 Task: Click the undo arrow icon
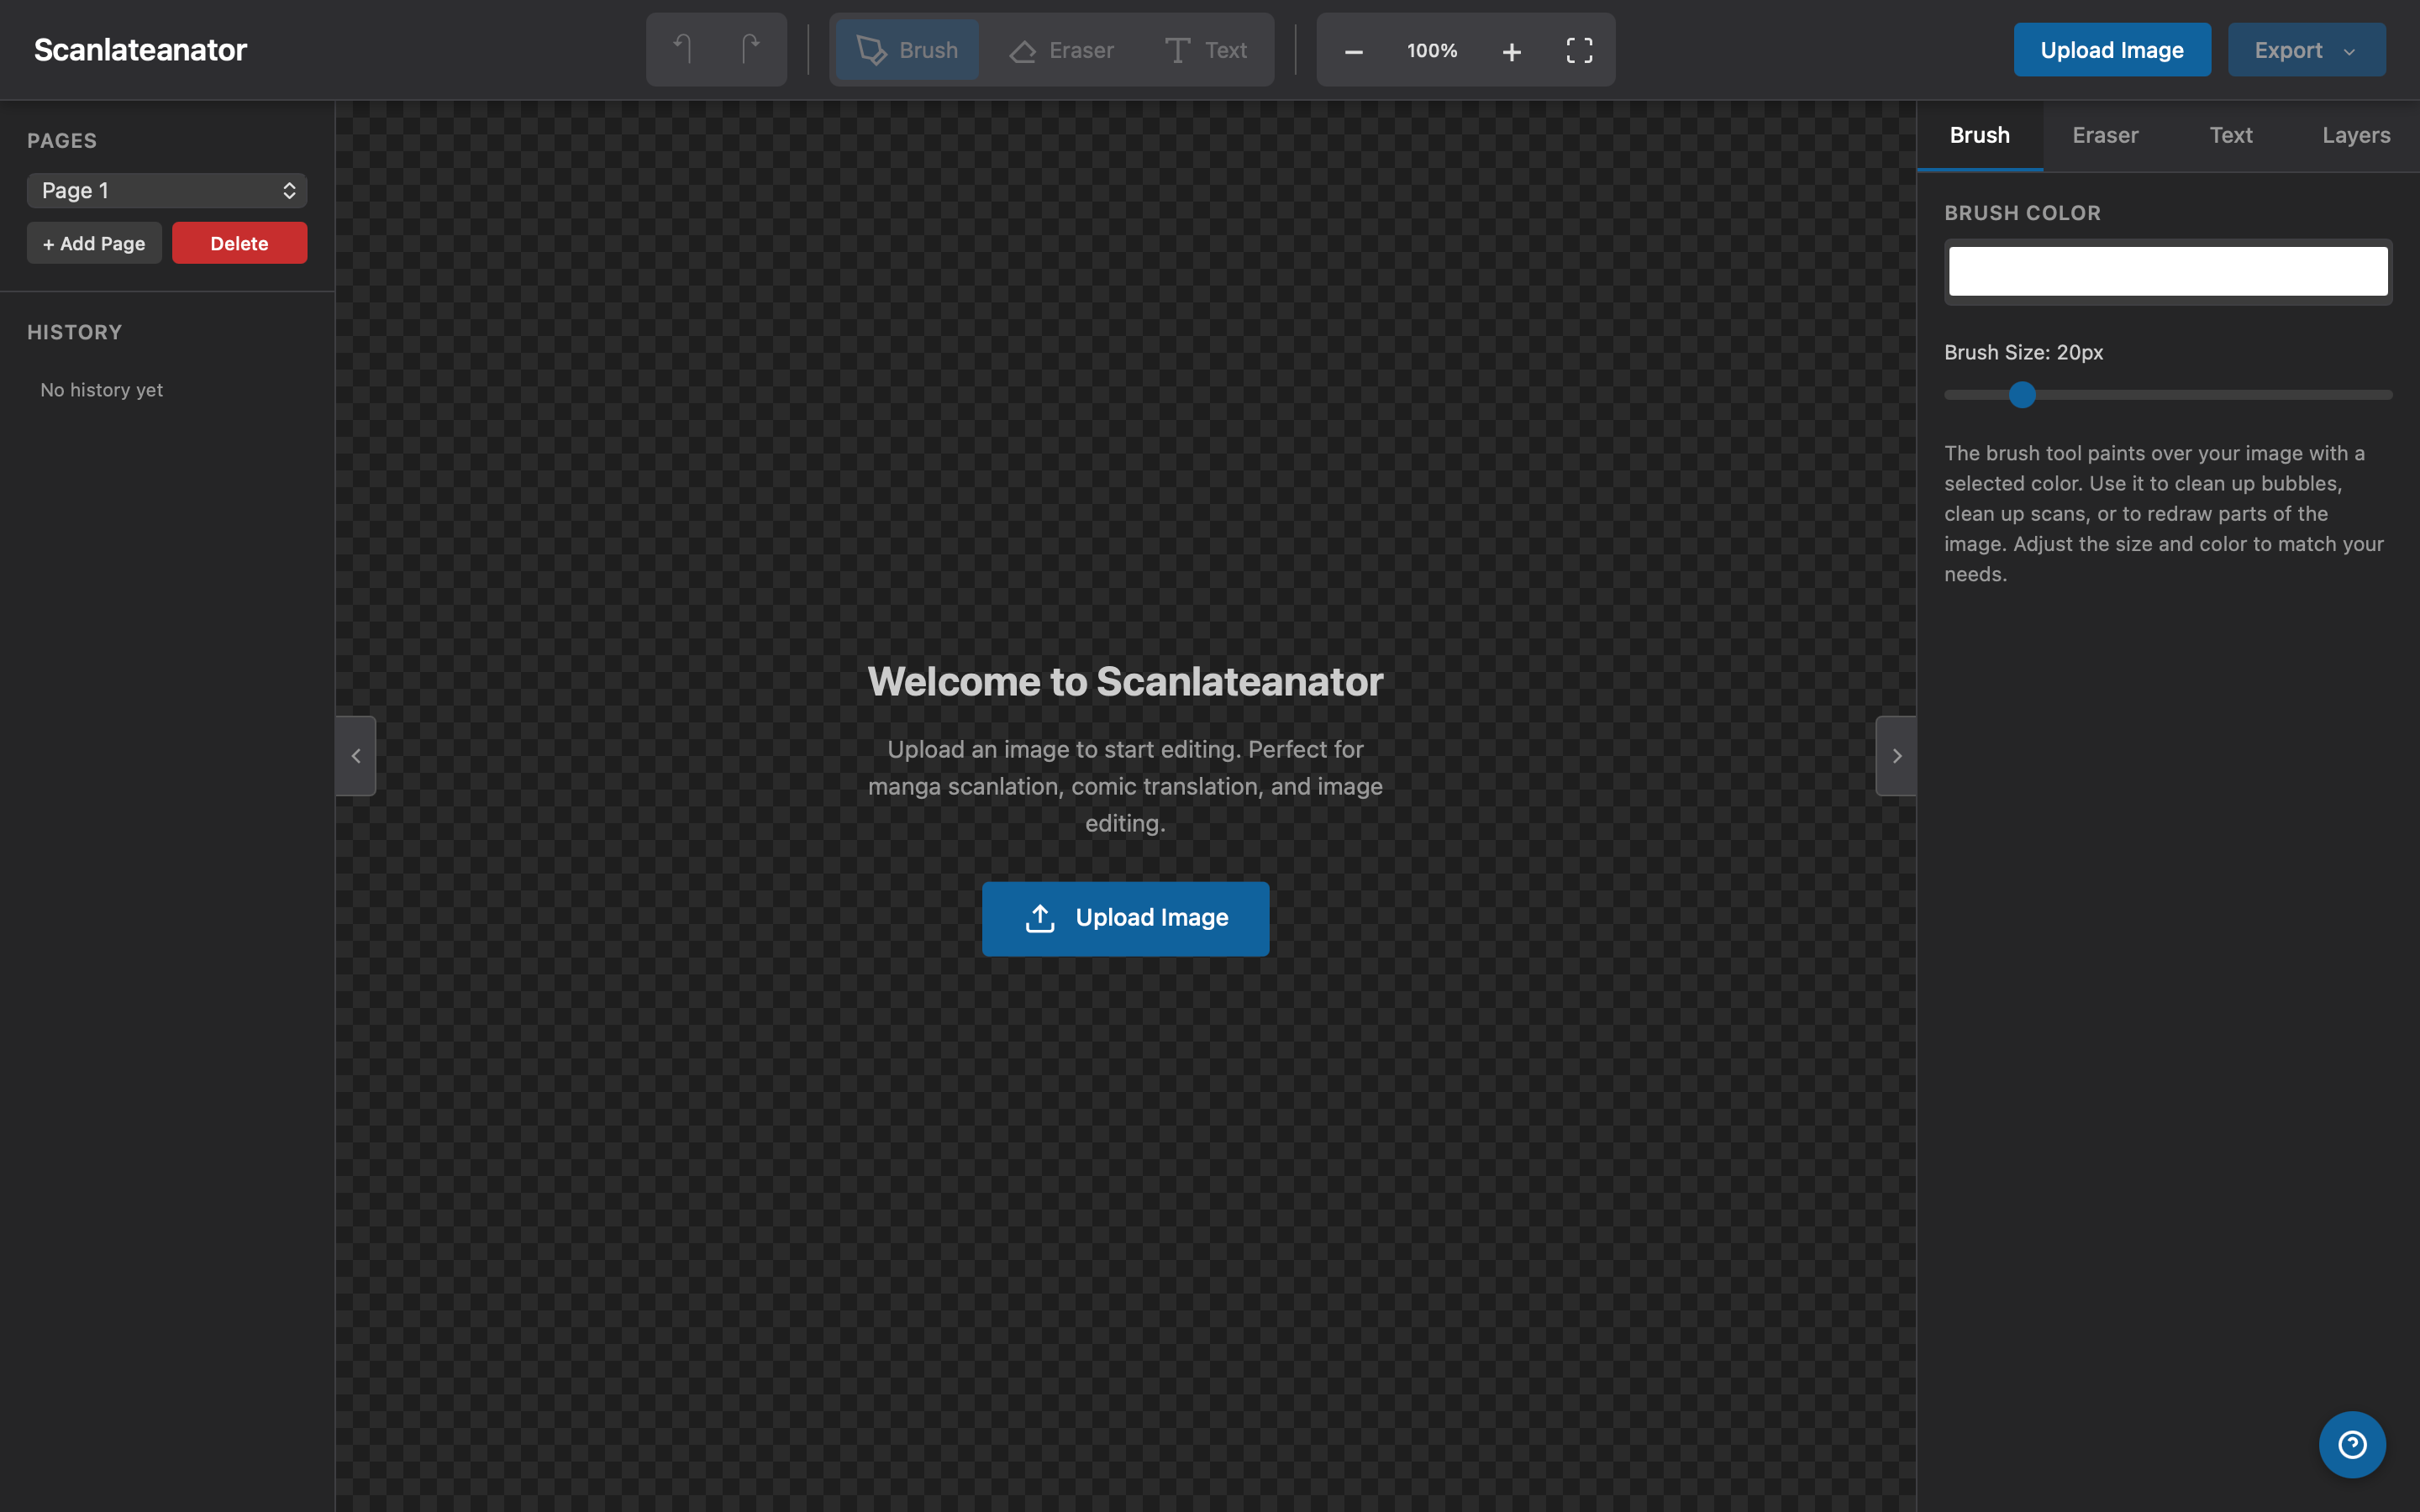click(x=683, y=49)
